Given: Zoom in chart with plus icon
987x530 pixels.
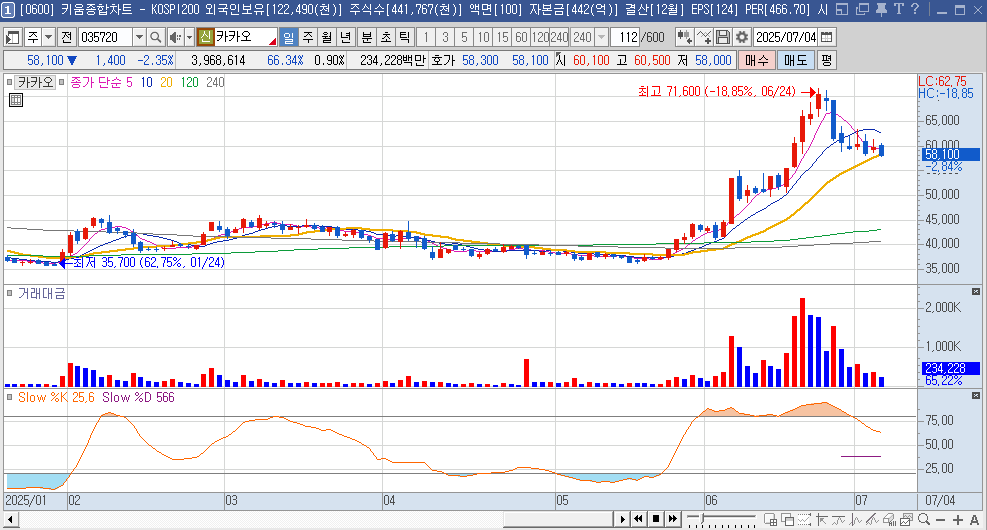Looking at the screenshot, I should point(957,519).
